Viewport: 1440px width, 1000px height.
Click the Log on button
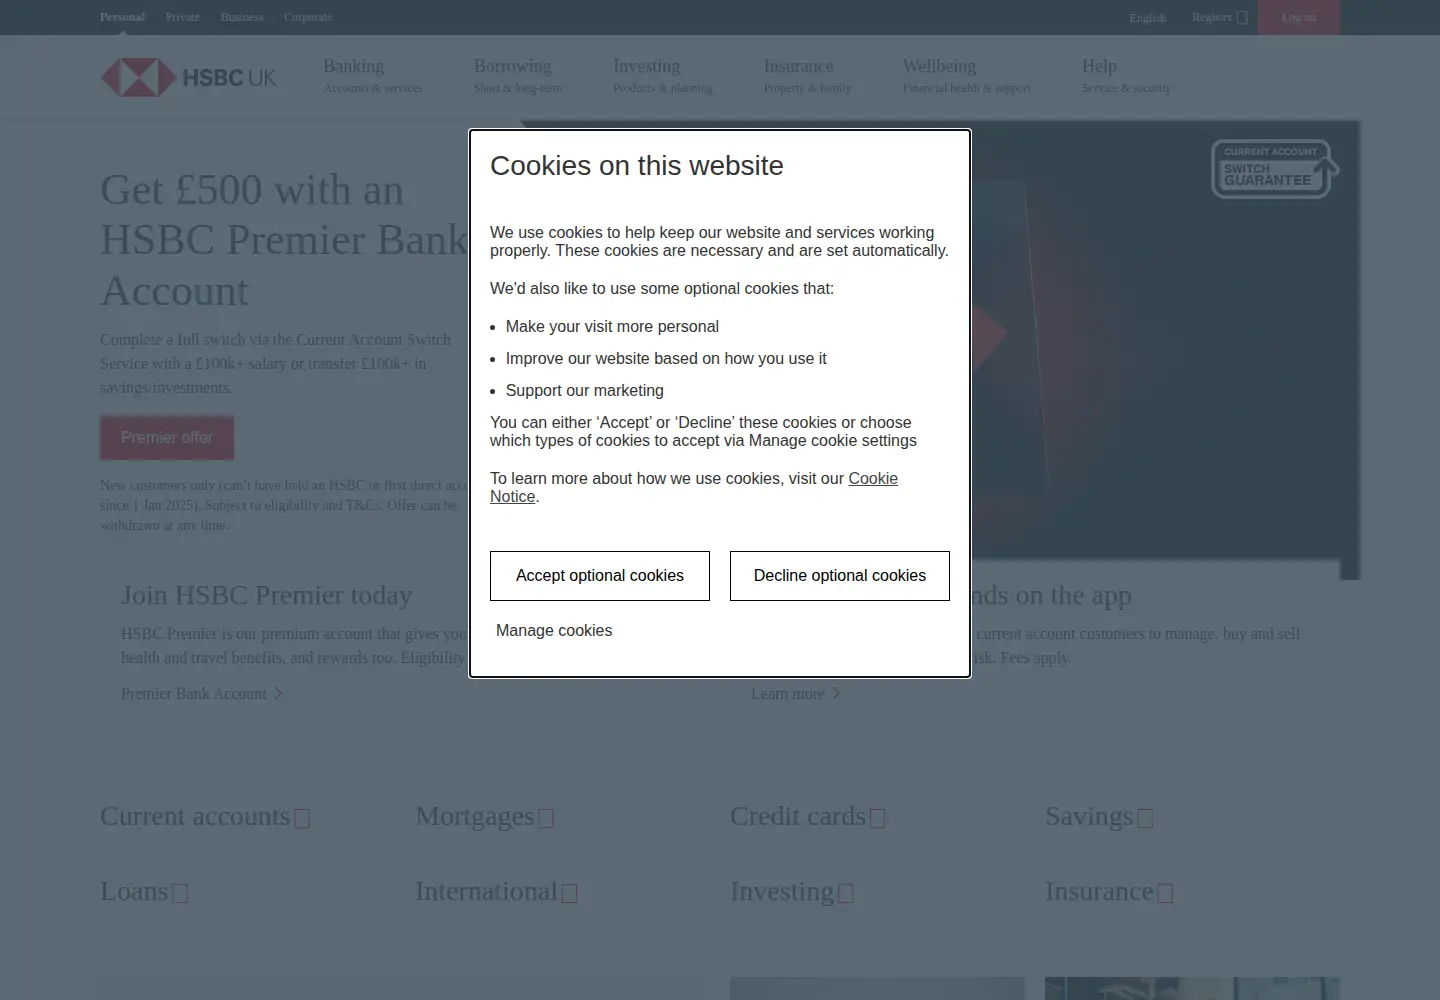coord(1299,17)
